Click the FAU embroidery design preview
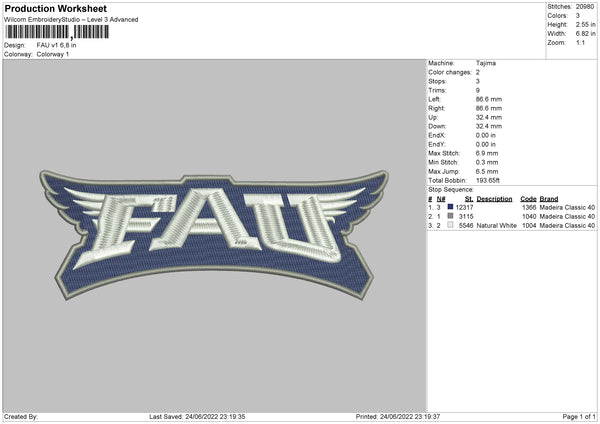The width and height of the screenshot is (600, 424). tap(214, 235)
